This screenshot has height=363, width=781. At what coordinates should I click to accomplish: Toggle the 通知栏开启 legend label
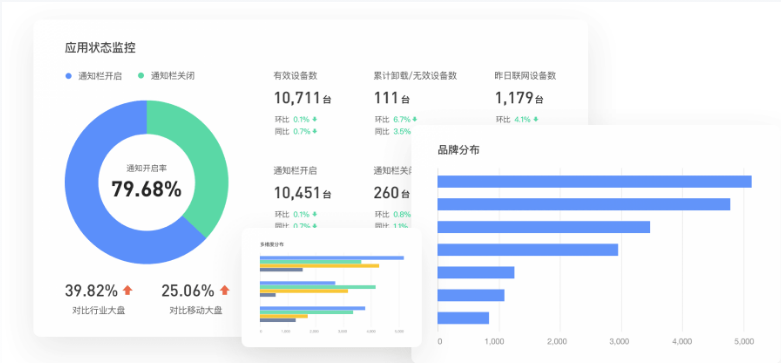[x=100, y=76]
